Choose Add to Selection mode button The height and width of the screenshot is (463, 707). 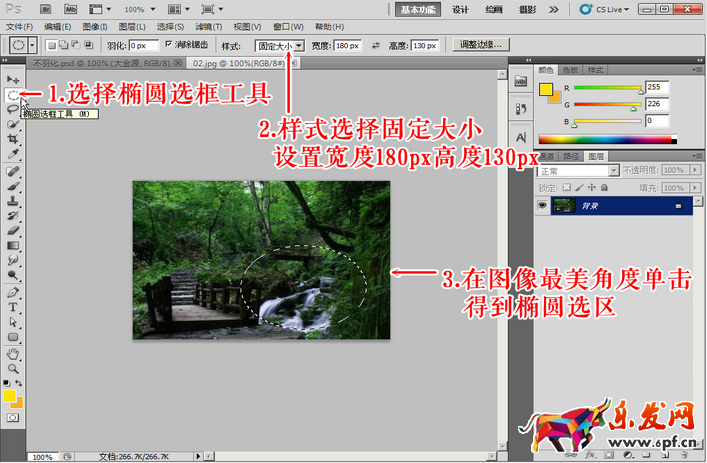click(64, 45)
